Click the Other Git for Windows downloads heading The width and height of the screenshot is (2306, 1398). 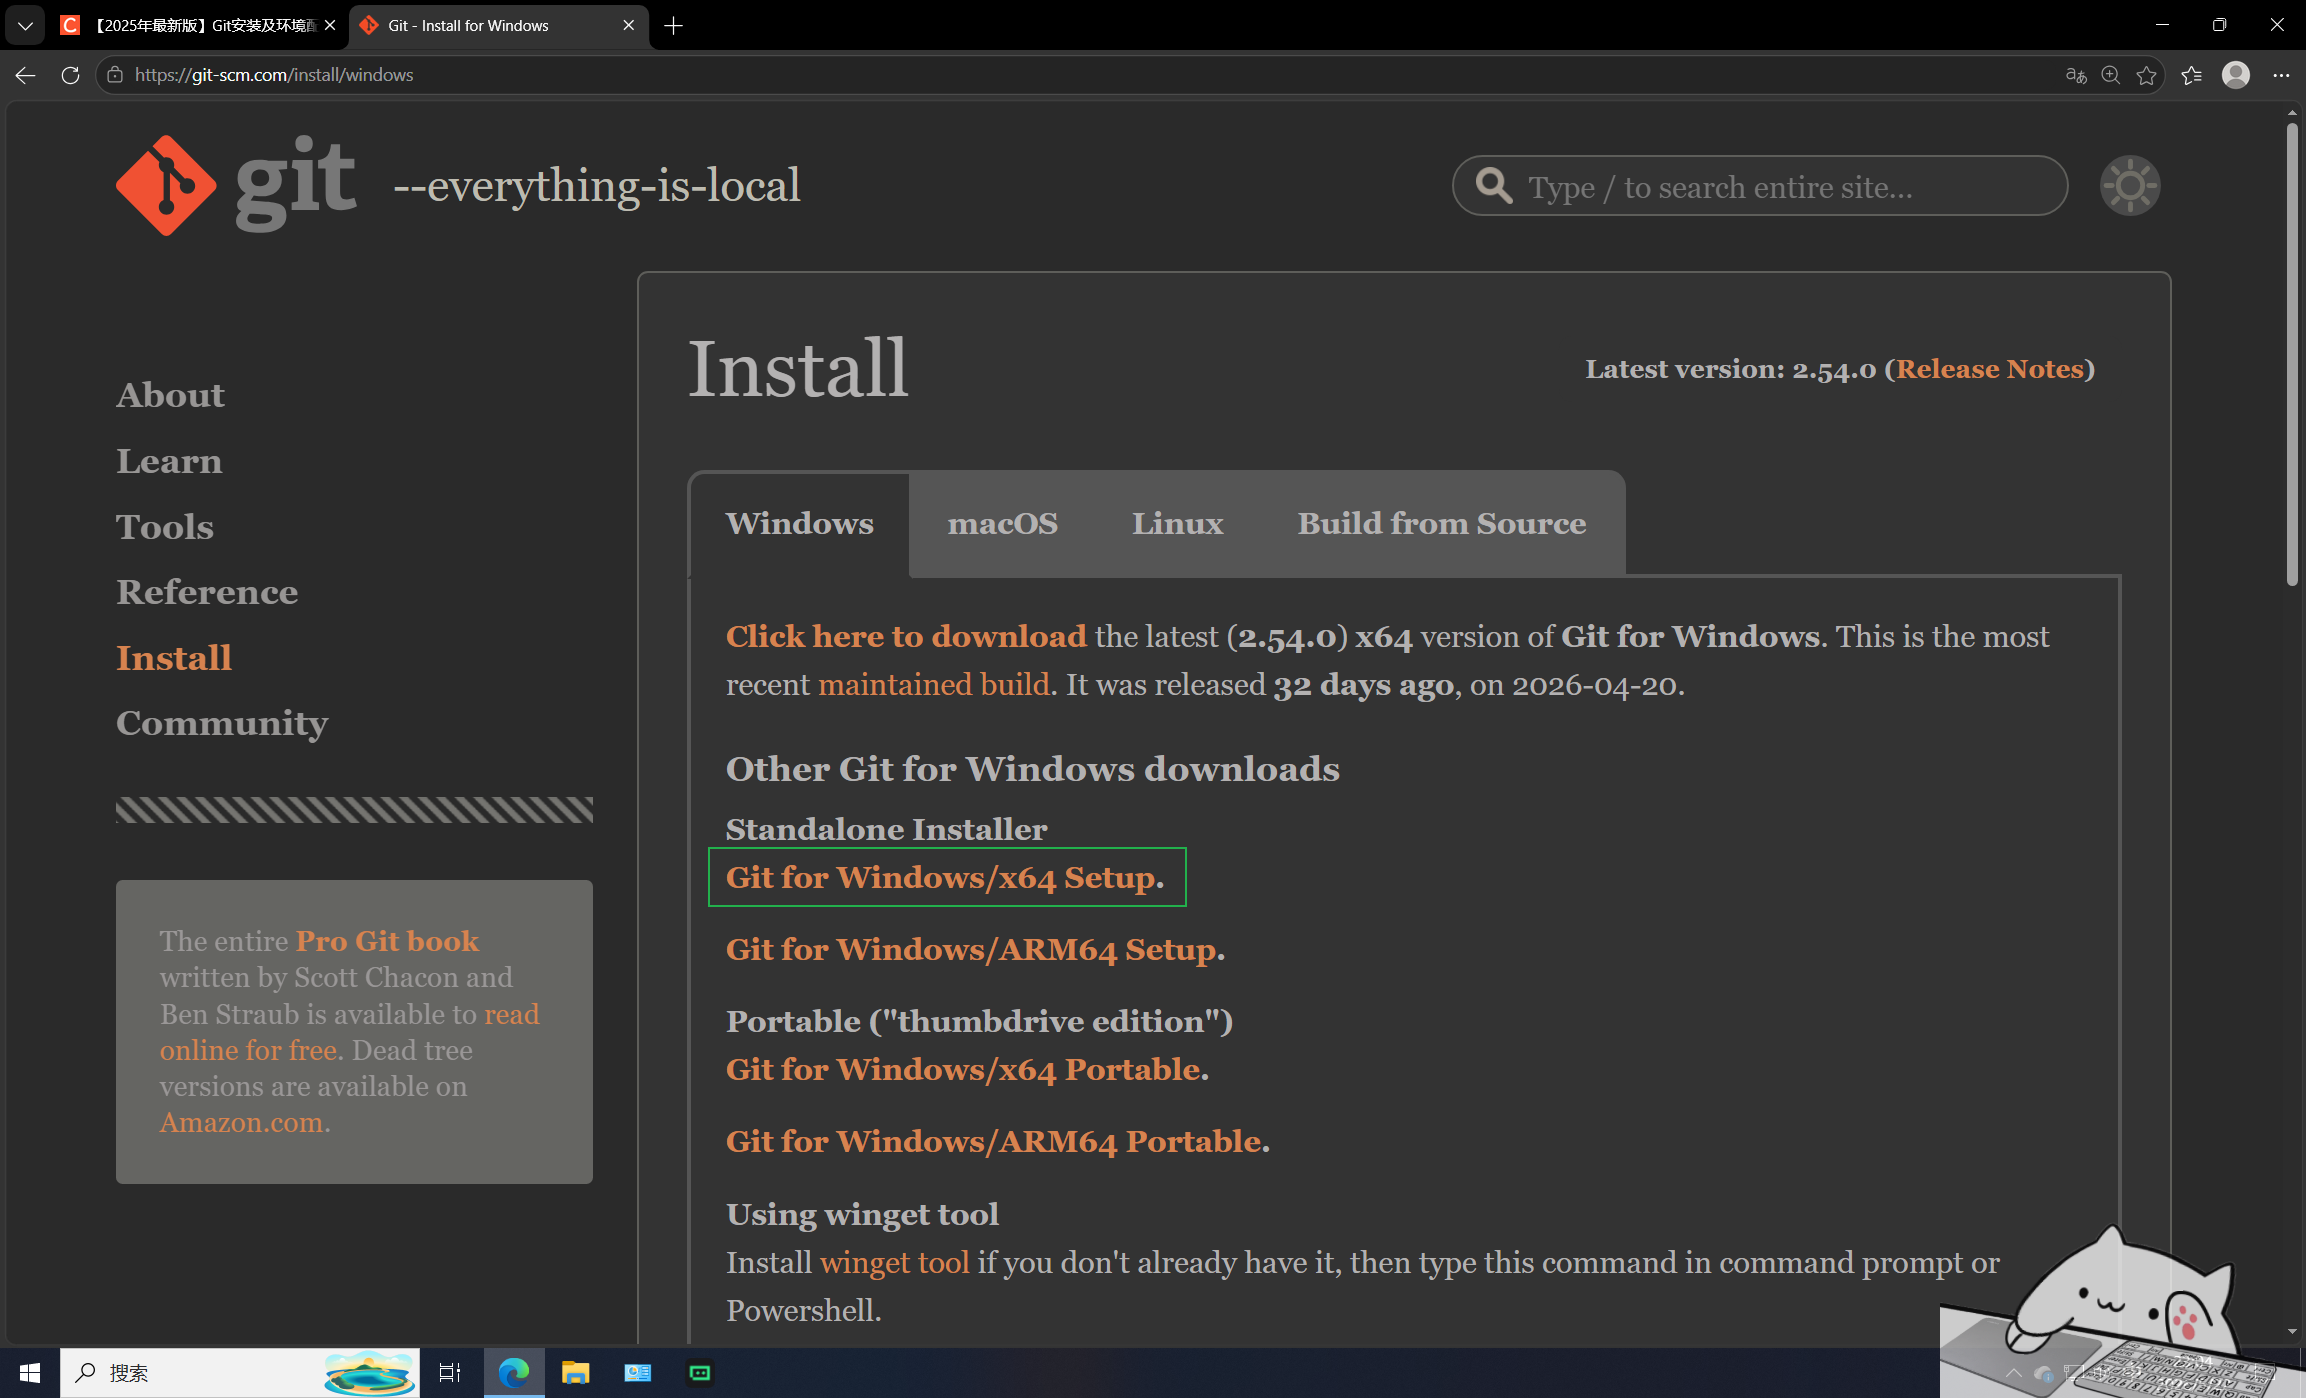tap(1033, 769)
